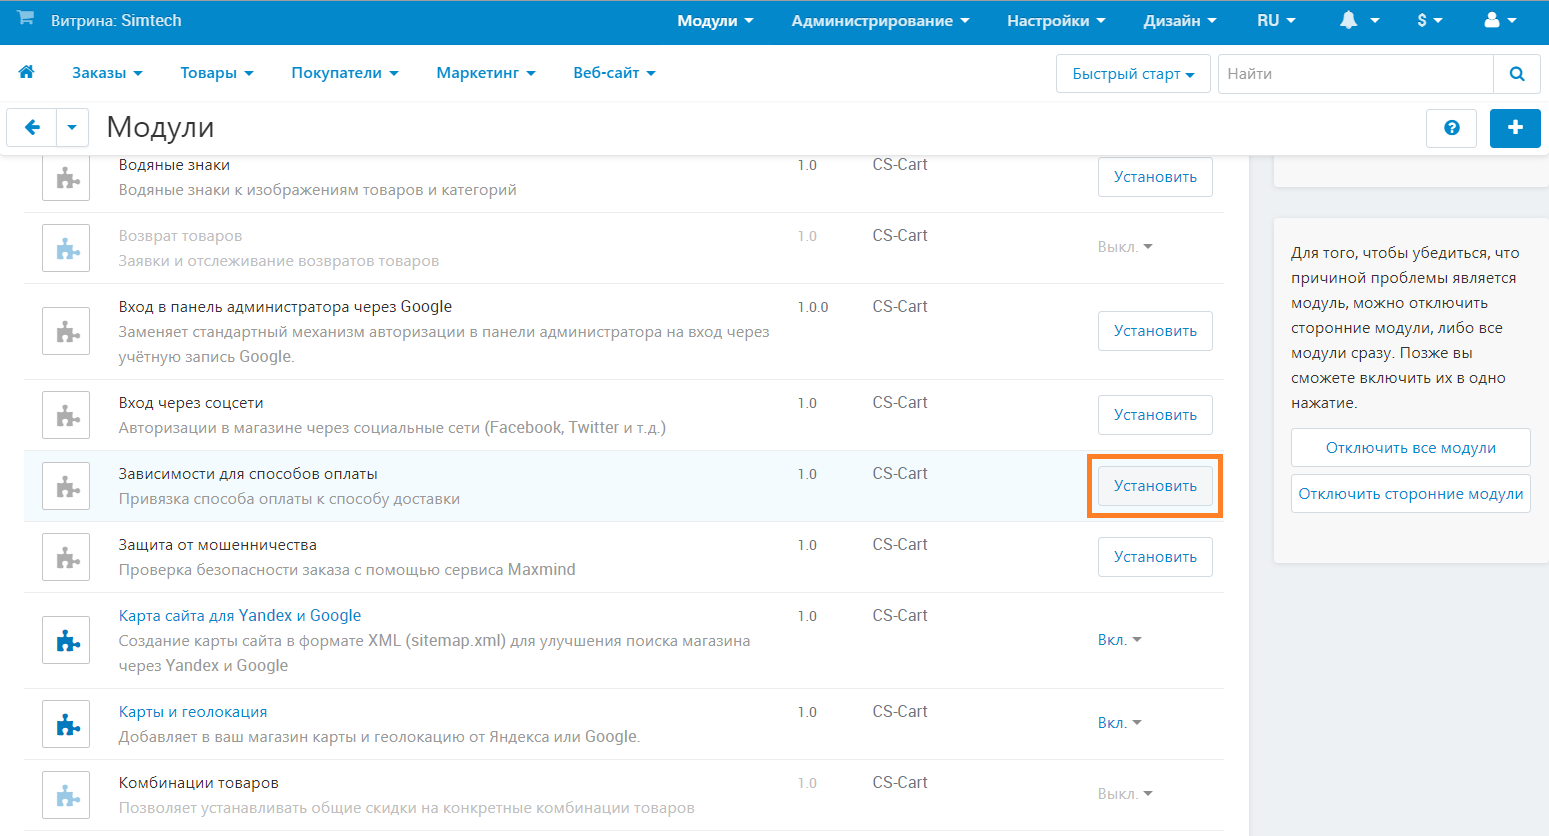This screenshot has height=836, width=1549.
Task: Change Комбинации товаров status Выкл.
Action: pos(1124,794)
